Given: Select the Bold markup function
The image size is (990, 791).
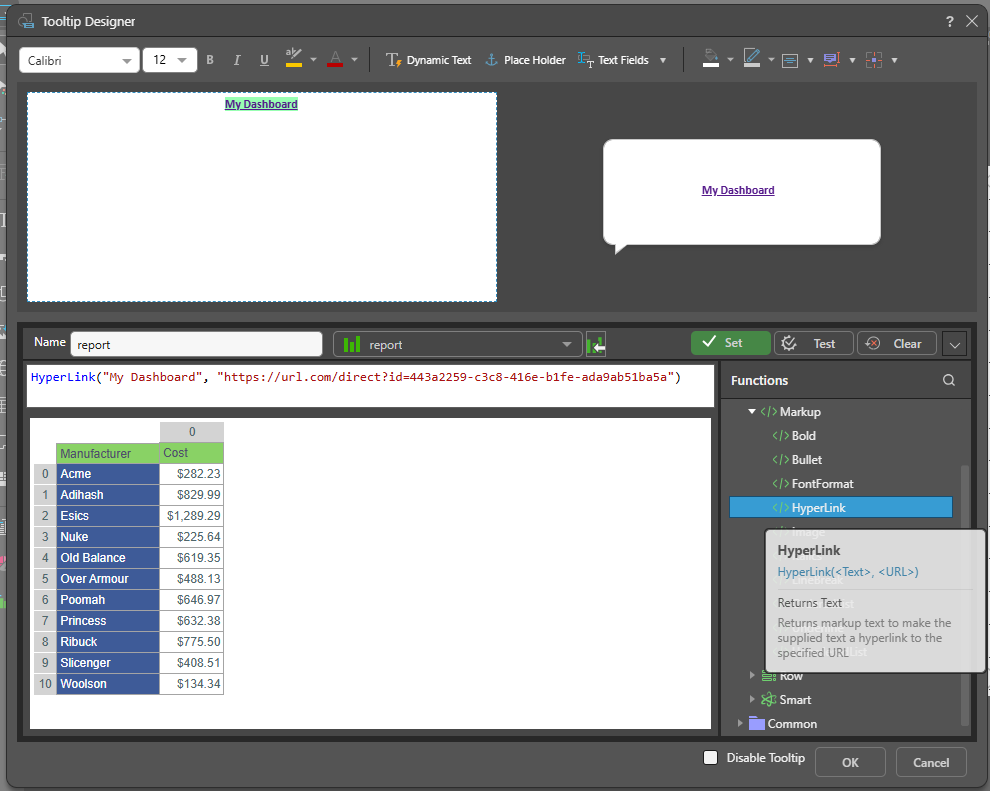Looking at the screenshot, I should tap(794, 436).
